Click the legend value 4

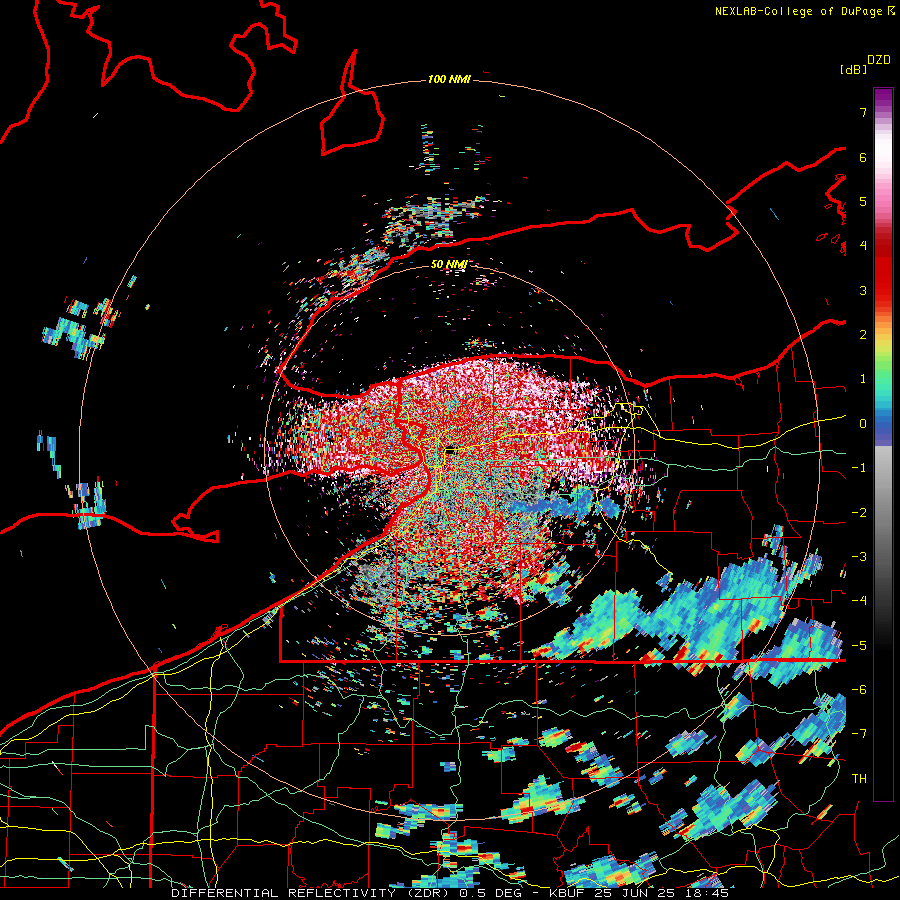pyautogui.click(x=863, y=246)
